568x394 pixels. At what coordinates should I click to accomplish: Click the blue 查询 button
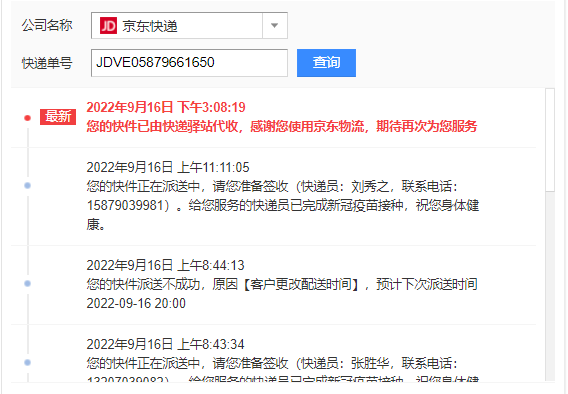pyautogui.click(x=326, y=63)
